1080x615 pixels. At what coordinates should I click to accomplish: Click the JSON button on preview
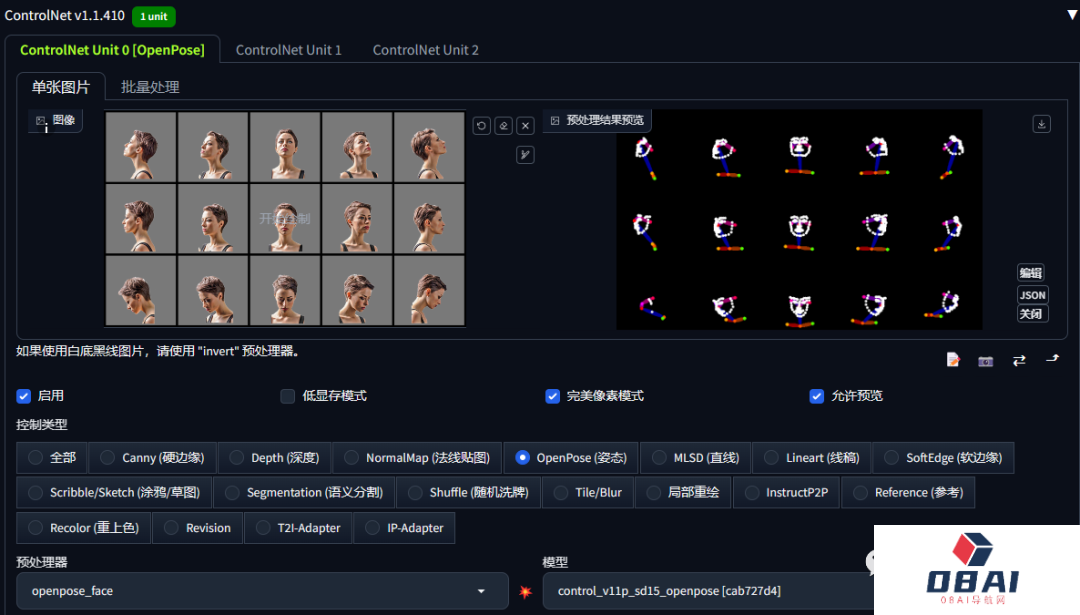pyautogui.click(x=1032, y=295)
